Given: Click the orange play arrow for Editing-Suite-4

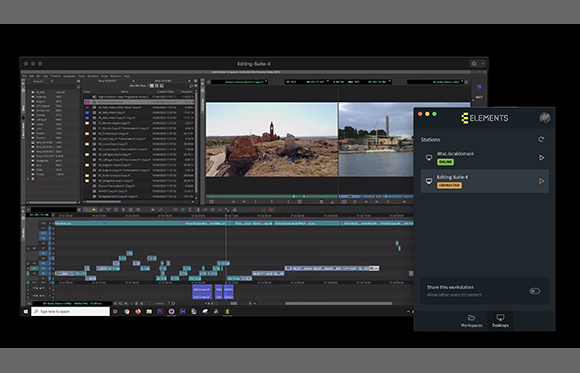Looking at the screenshot, I should coord(541,181).
